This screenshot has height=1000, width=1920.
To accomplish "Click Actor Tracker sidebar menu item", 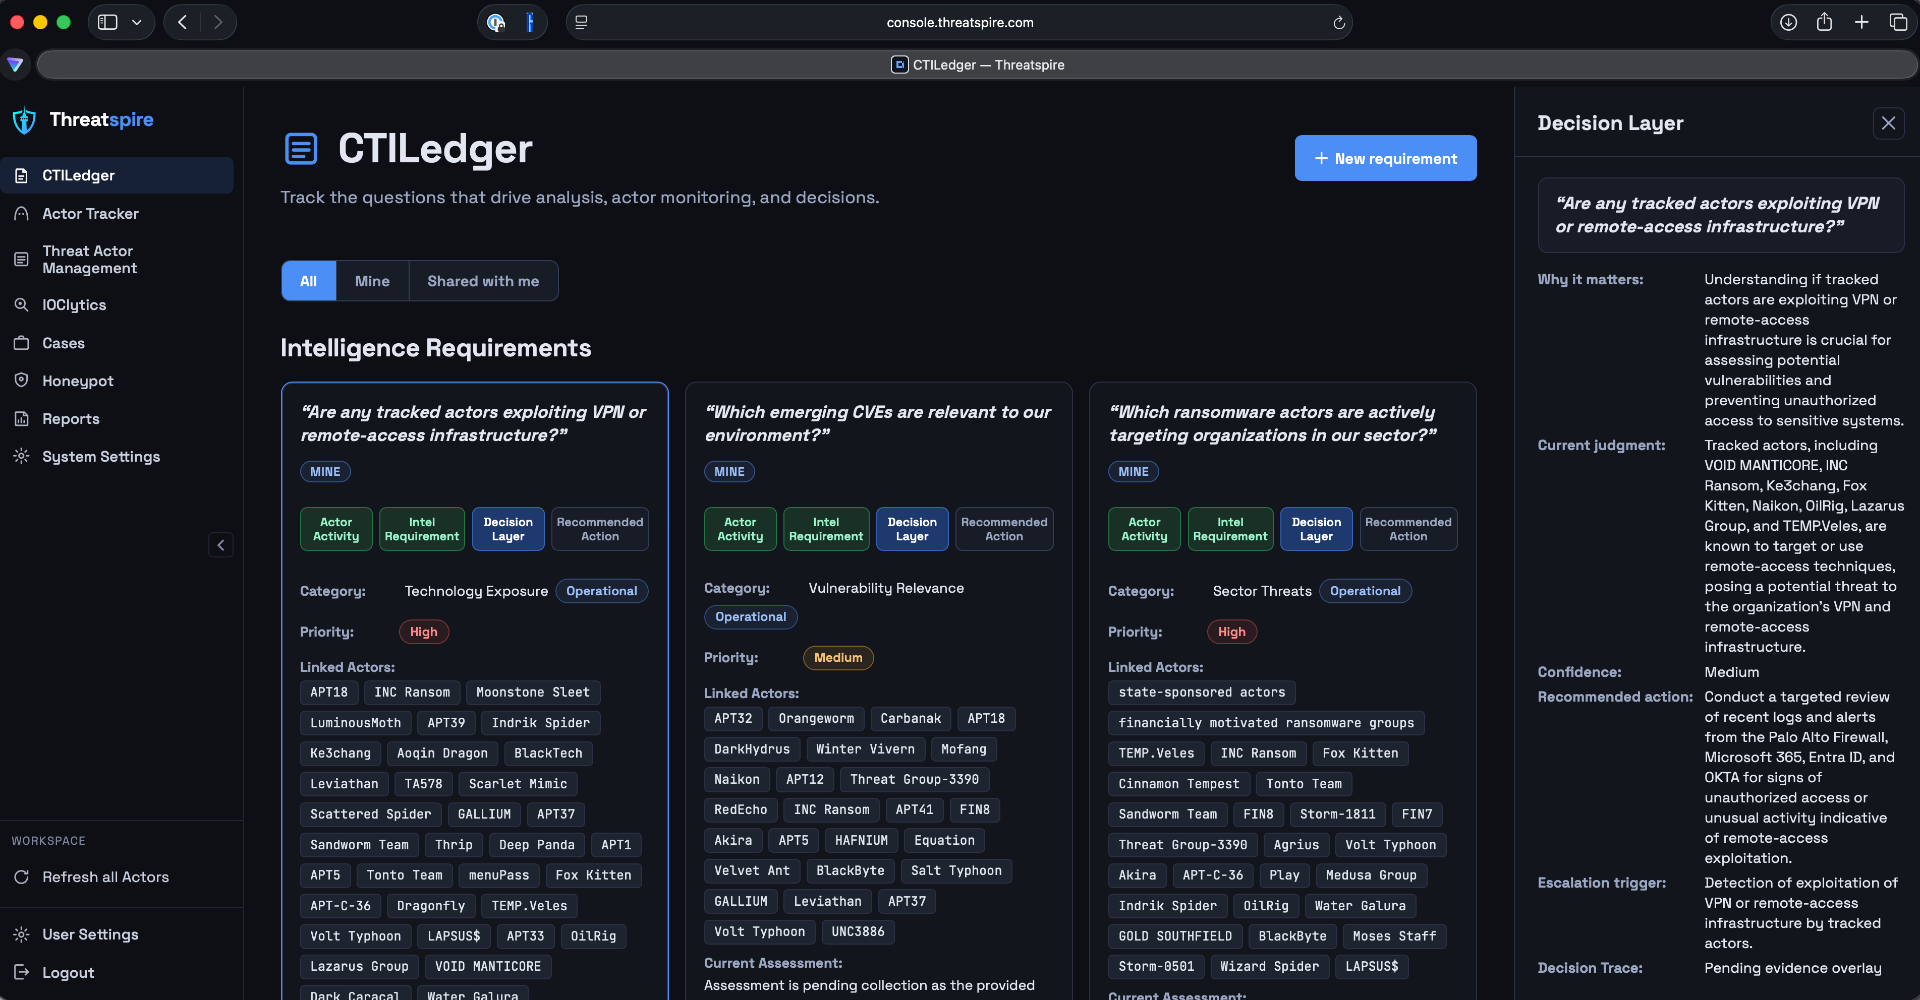I will [117, 214].
